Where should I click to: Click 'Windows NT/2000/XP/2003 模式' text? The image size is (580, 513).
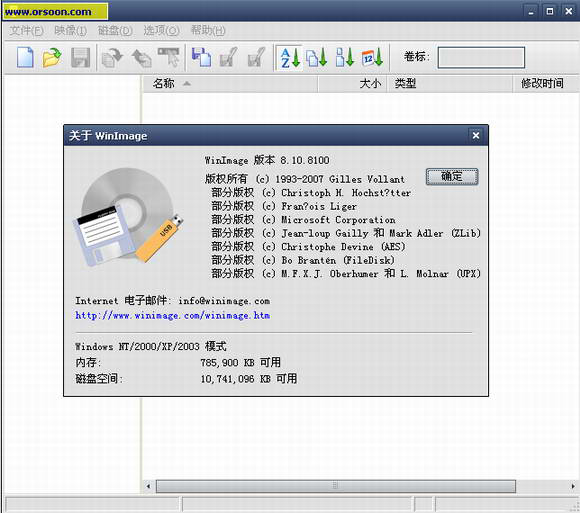tap(151, 347)
